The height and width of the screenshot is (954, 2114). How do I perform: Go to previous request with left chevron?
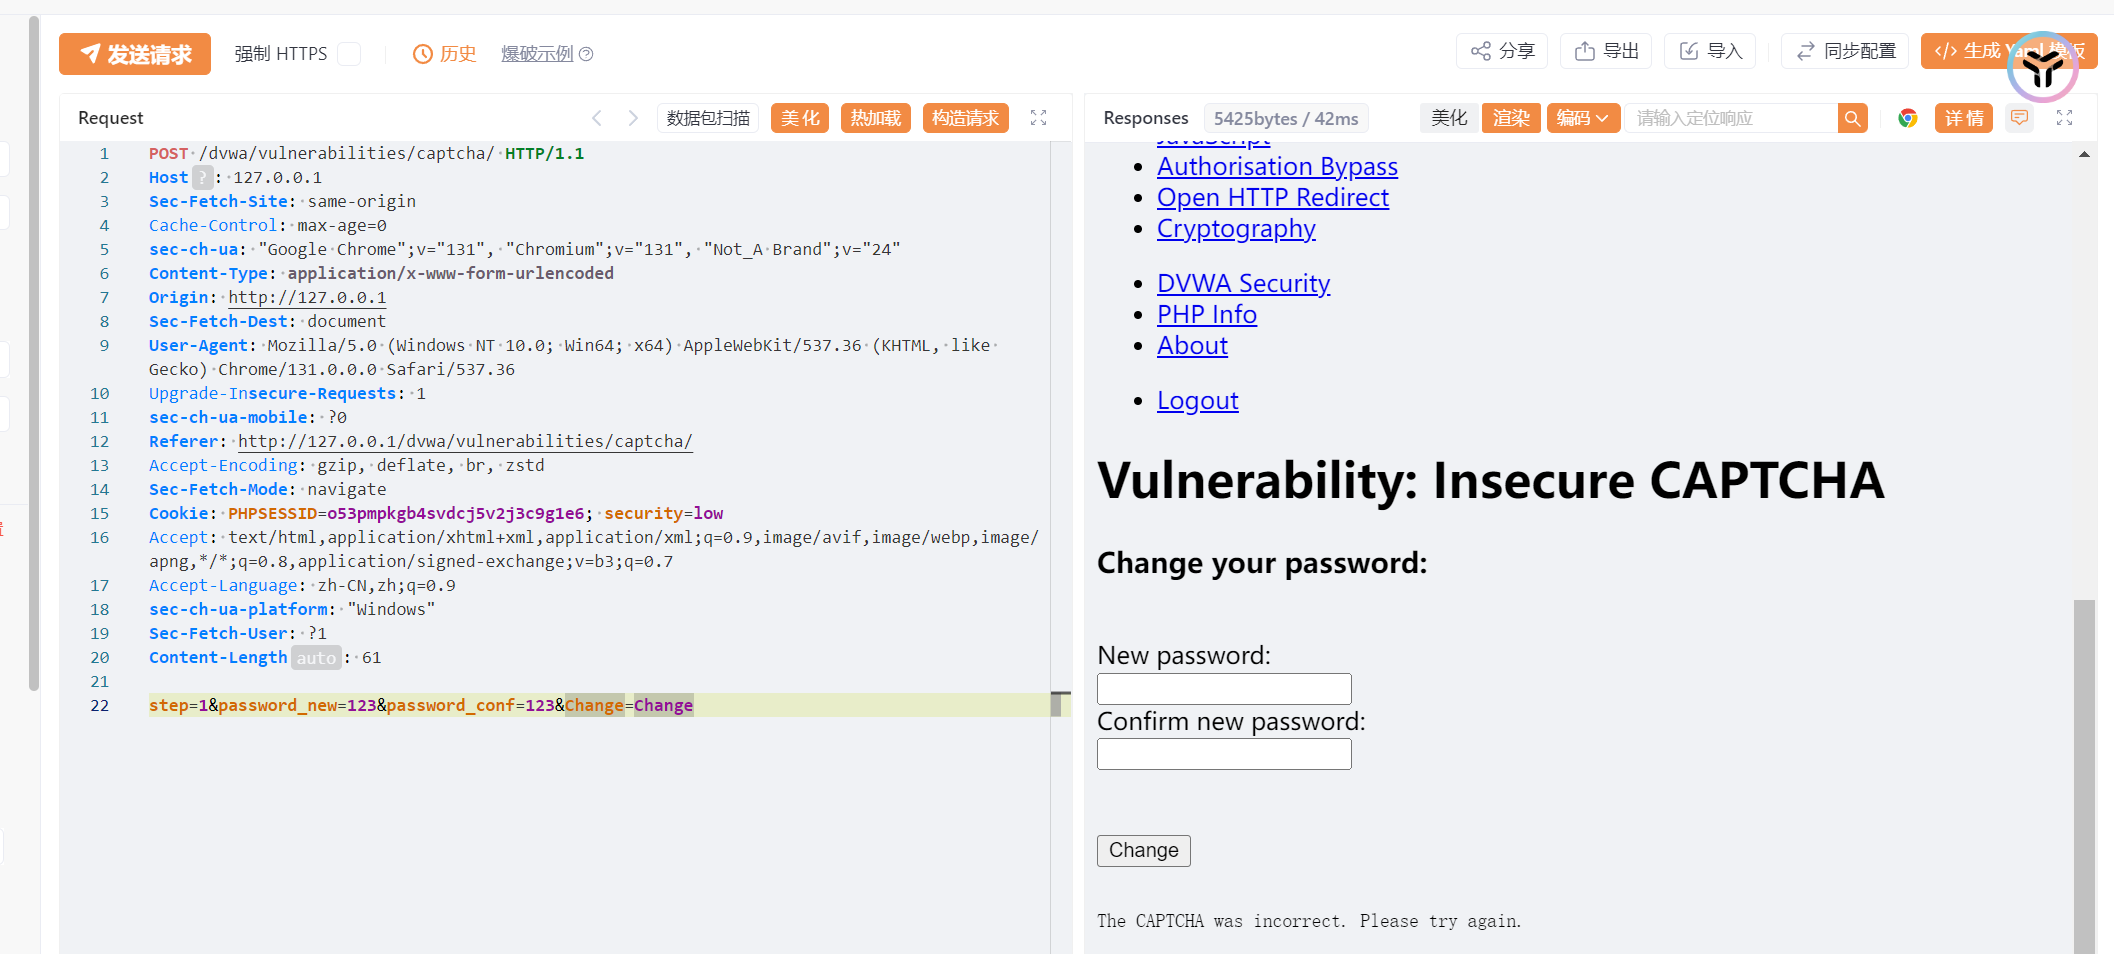click(597, 118)
